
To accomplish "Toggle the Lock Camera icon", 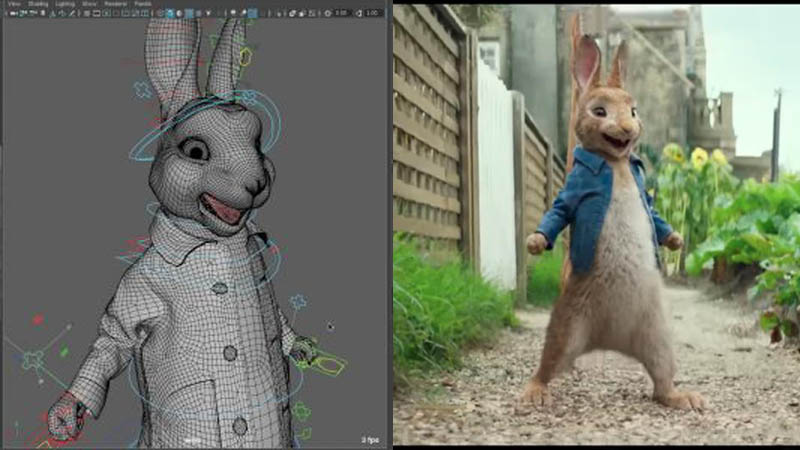I will tap(22, 13).
